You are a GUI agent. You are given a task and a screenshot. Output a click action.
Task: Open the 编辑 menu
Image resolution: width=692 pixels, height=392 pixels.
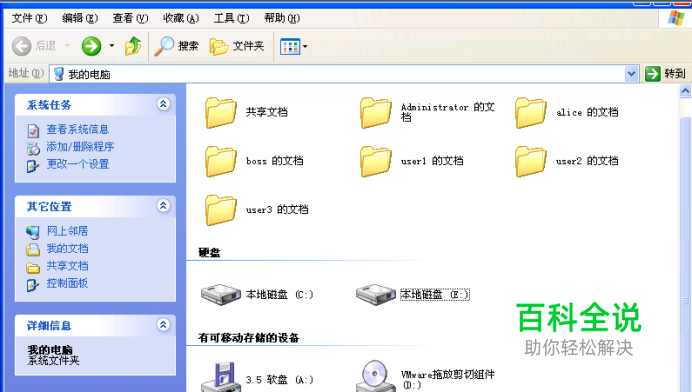coord(80,18)
